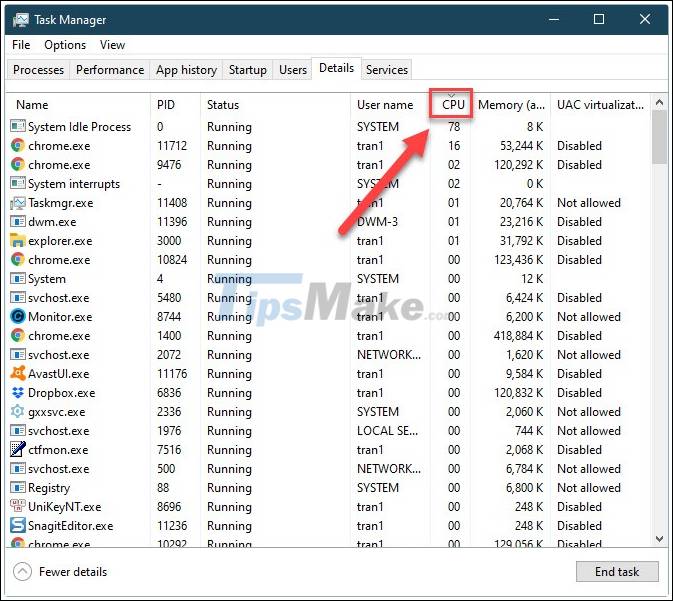The height and width of the screenshot is (601, 673).
Task: Click Chrome icon for PID 11712
Action: click(x=18, y=146)
